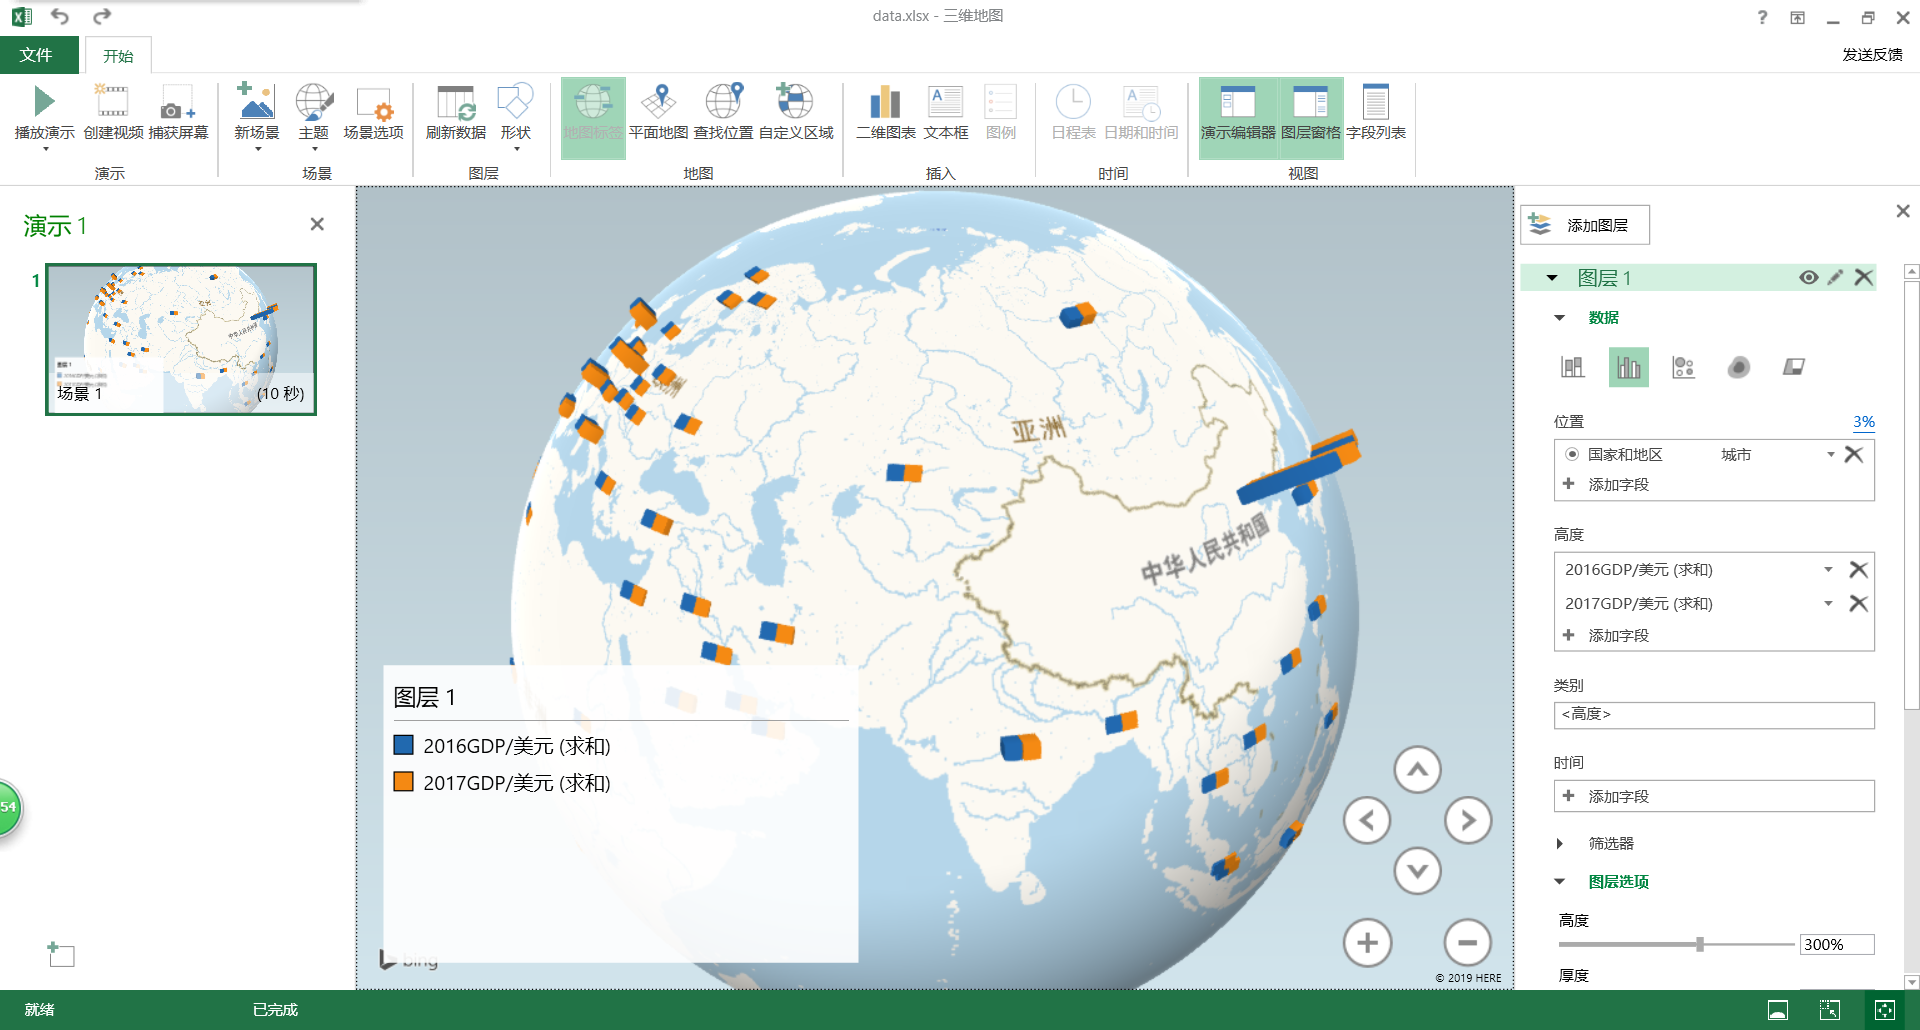Click the 300% height value box
Viewport: 1920px width, 1030px height.
(1837, 945)
